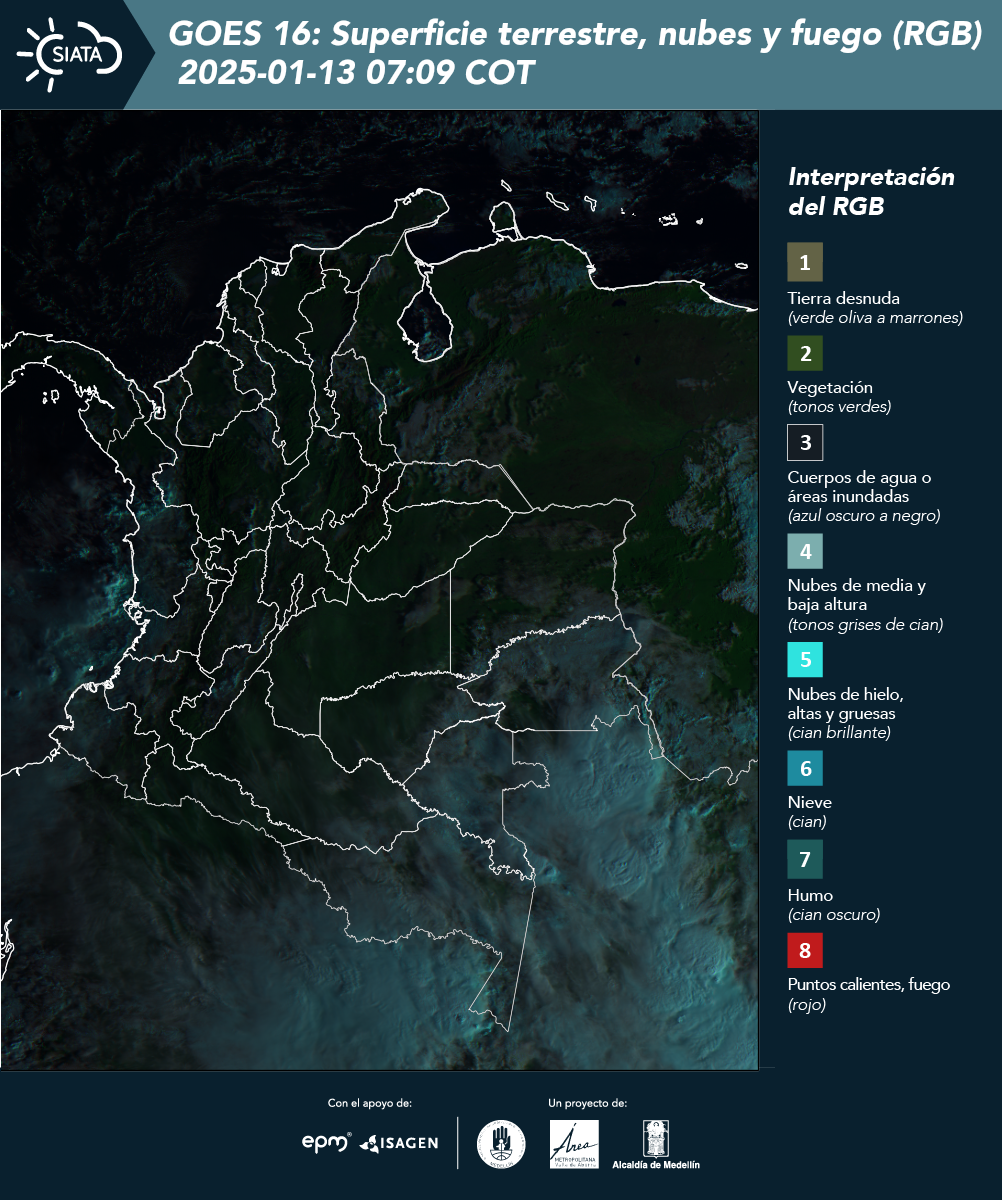Click the ISAGEN logo
The width and height of the screenshot is (1002, 1200).
click(399, 1142)
